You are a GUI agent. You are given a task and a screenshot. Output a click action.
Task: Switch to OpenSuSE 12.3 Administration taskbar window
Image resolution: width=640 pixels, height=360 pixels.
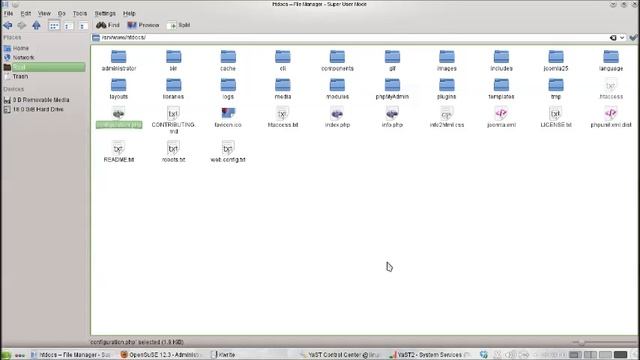click(x=160, y=355)
